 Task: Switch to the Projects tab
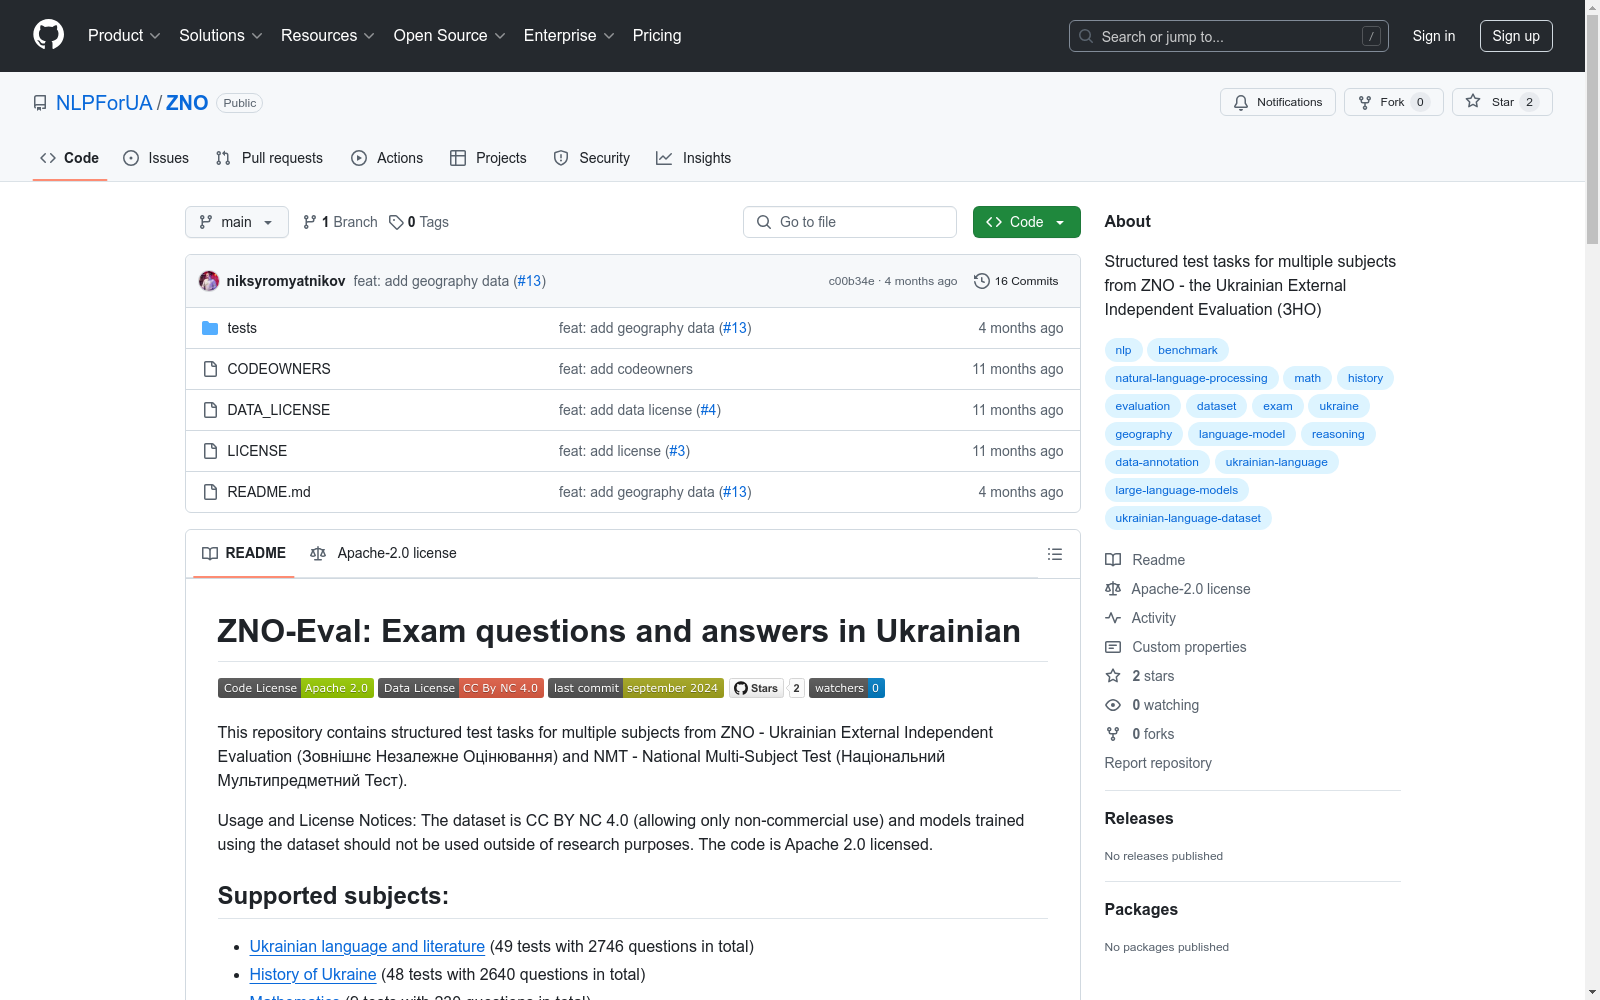(x=488, y=158)
